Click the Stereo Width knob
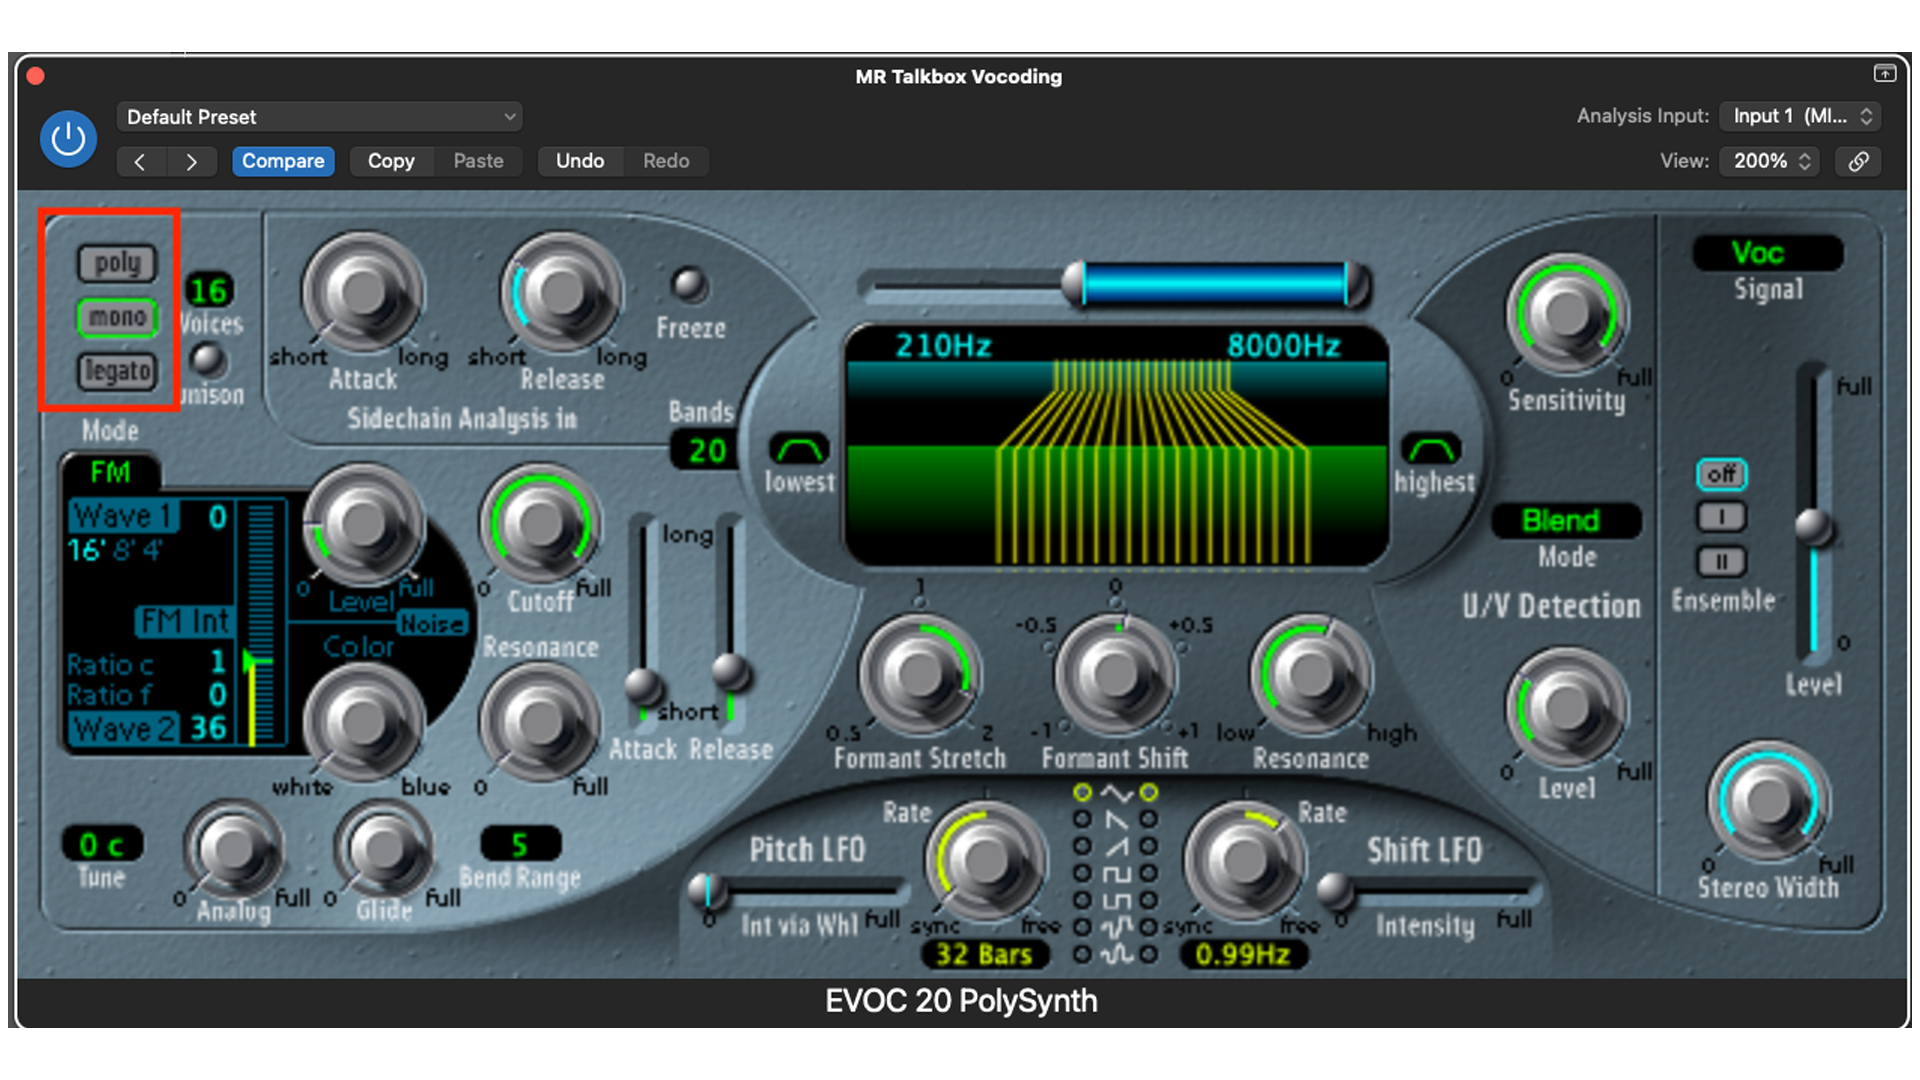The width and height of the screenshot is (1920, 1080). [x=1768, y=801]
